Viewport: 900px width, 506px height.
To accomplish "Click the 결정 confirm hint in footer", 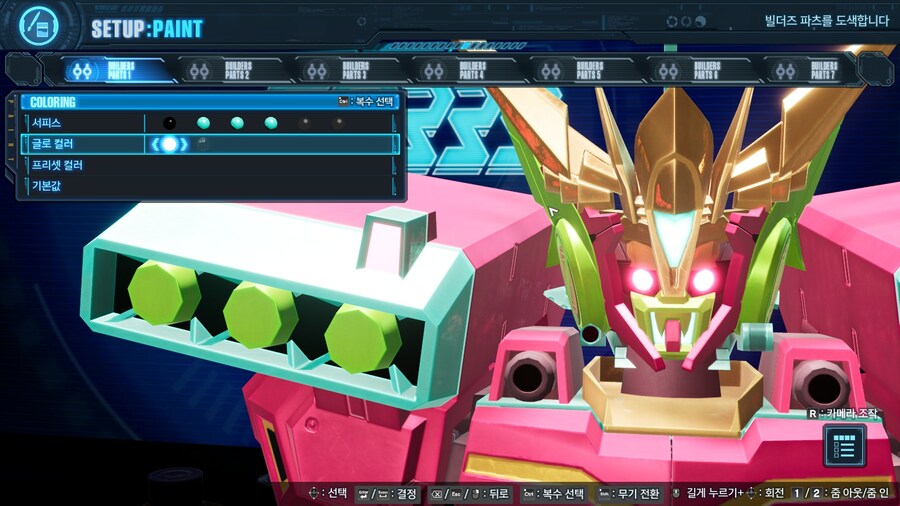I will [x=406, y=494].
